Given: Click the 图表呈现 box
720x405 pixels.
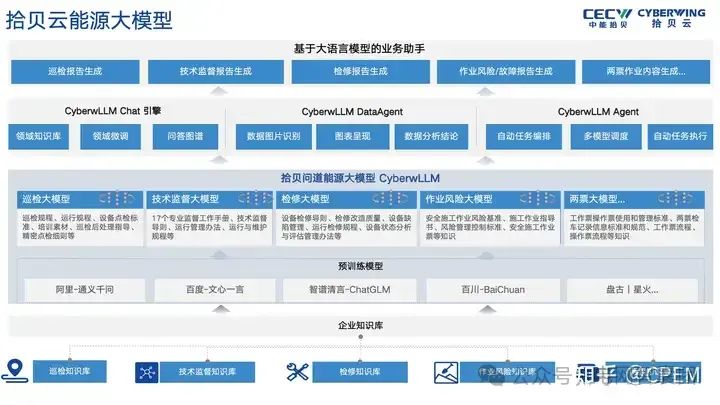Looking at the screenshot, I should [353, 136].
